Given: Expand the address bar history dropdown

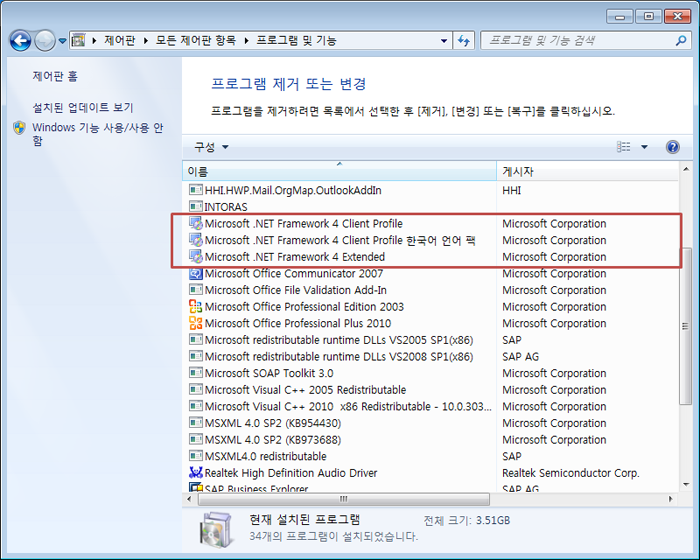Looking at the screenshot, I should pyautogui.click(x=444, y=41).
